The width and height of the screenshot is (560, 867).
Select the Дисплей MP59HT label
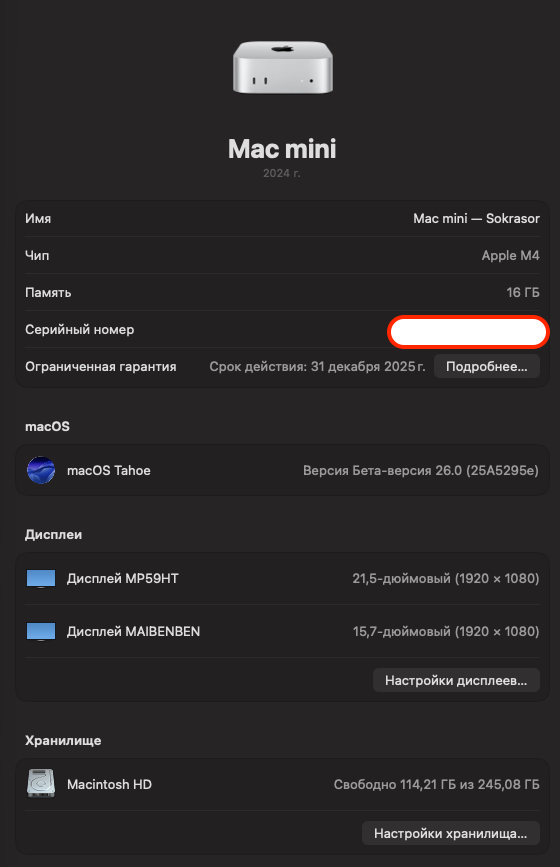click(123, 578)
